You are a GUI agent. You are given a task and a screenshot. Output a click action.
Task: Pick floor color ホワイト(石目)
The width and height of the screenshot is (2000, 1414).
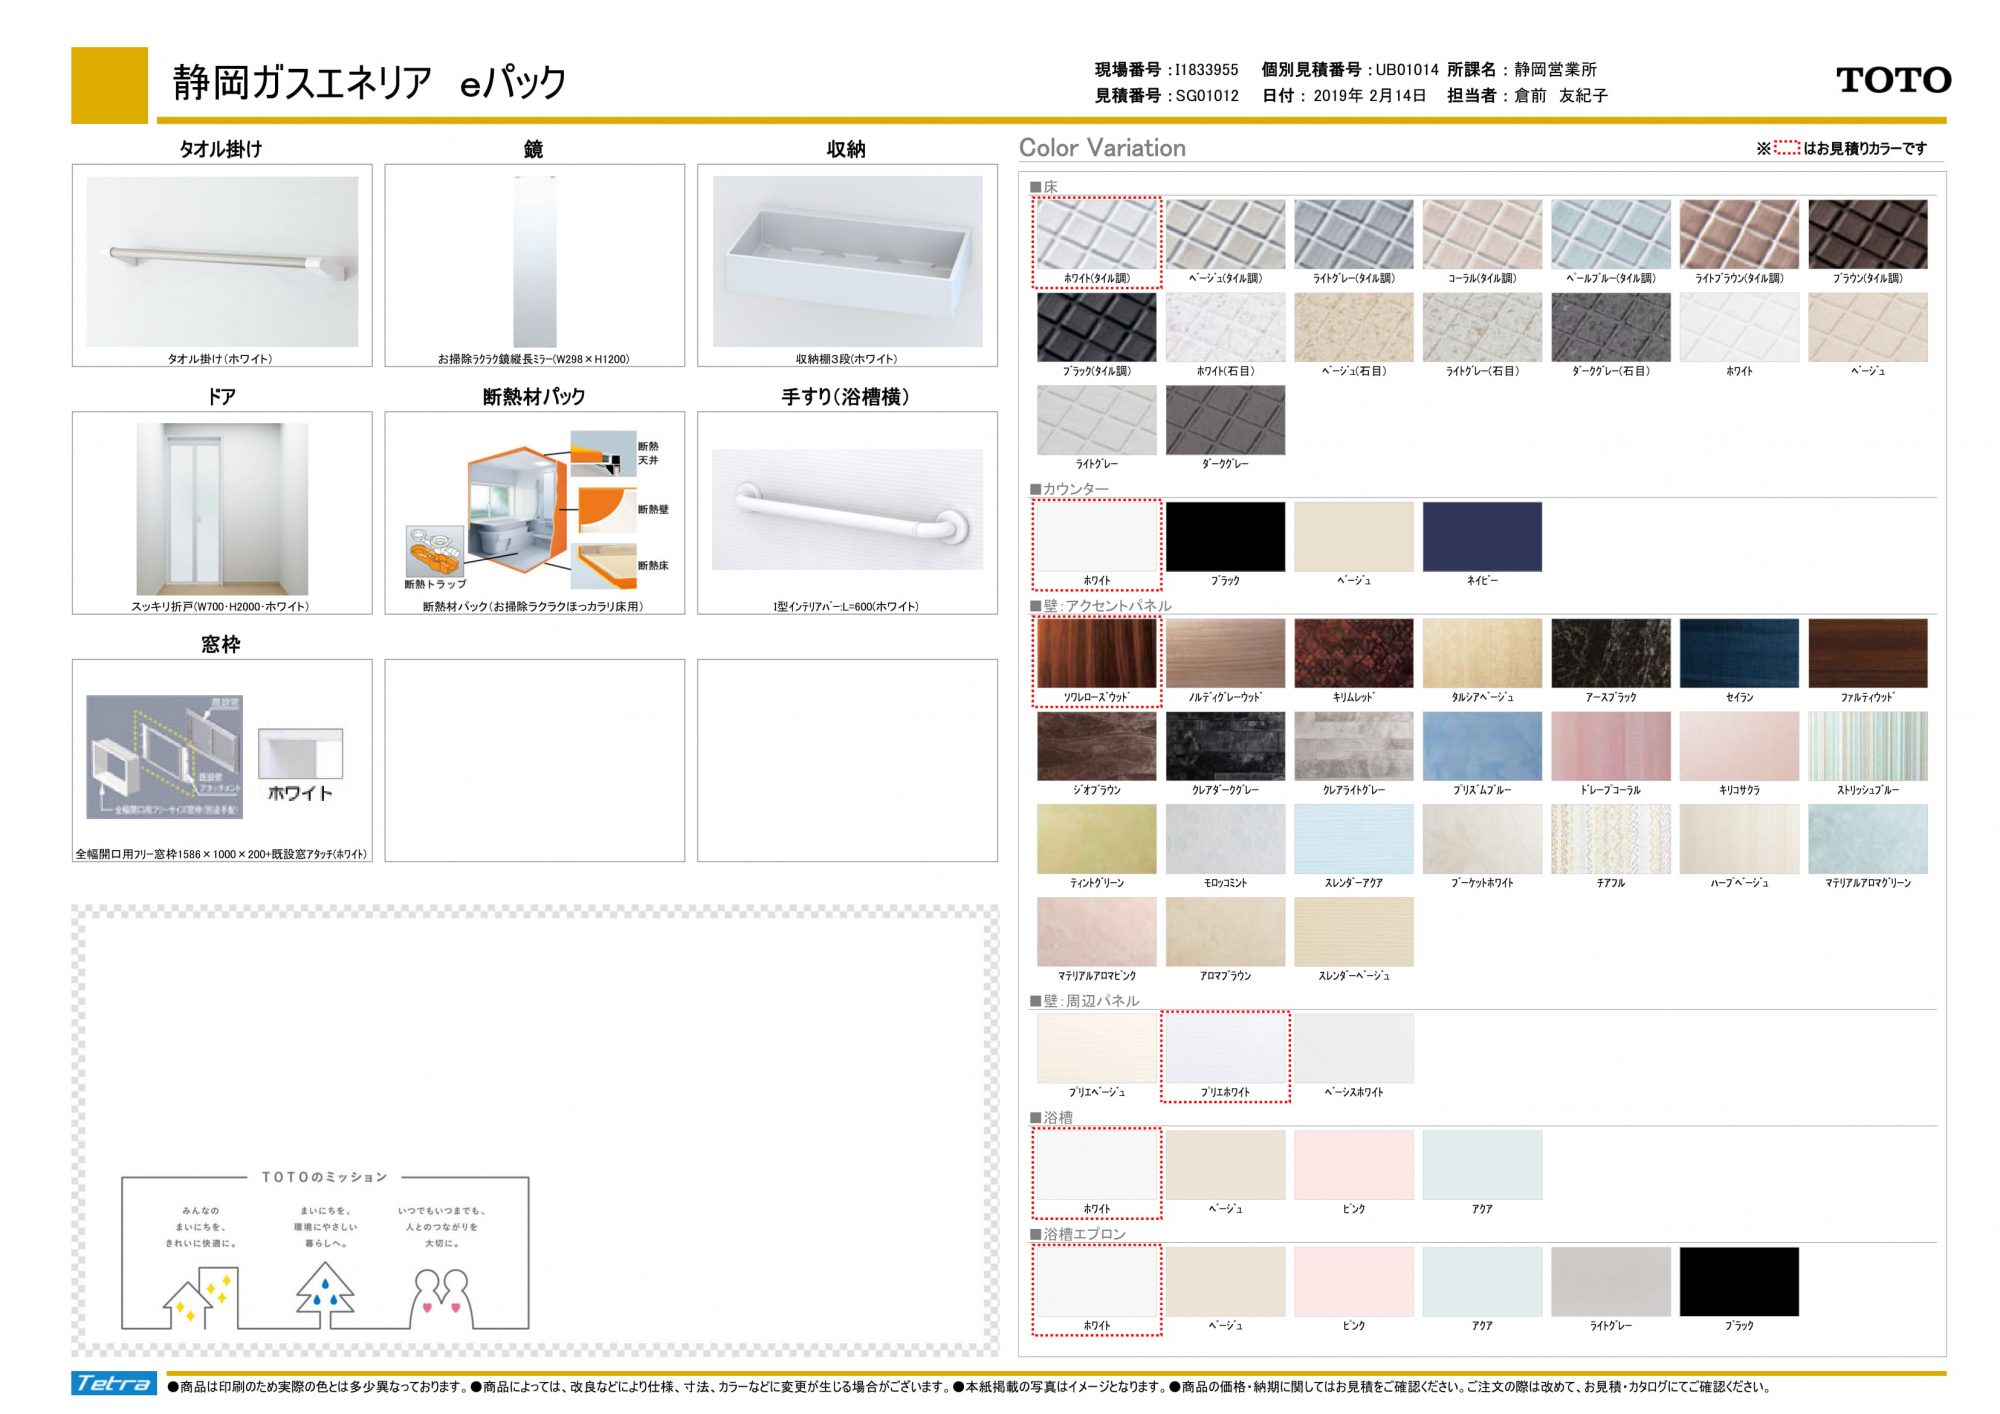(1225, 327)
